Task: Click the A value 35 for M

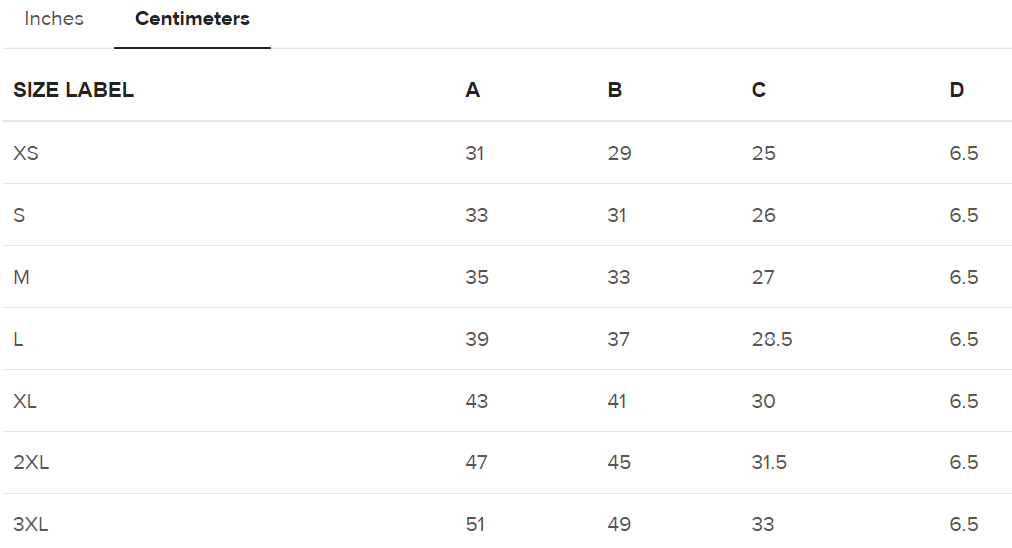Action: coord(477,277)
